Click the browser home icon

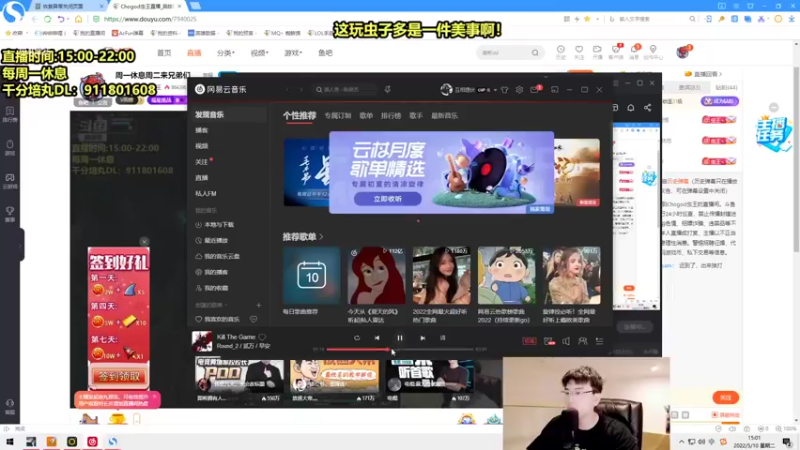click(x=79, y=19)
